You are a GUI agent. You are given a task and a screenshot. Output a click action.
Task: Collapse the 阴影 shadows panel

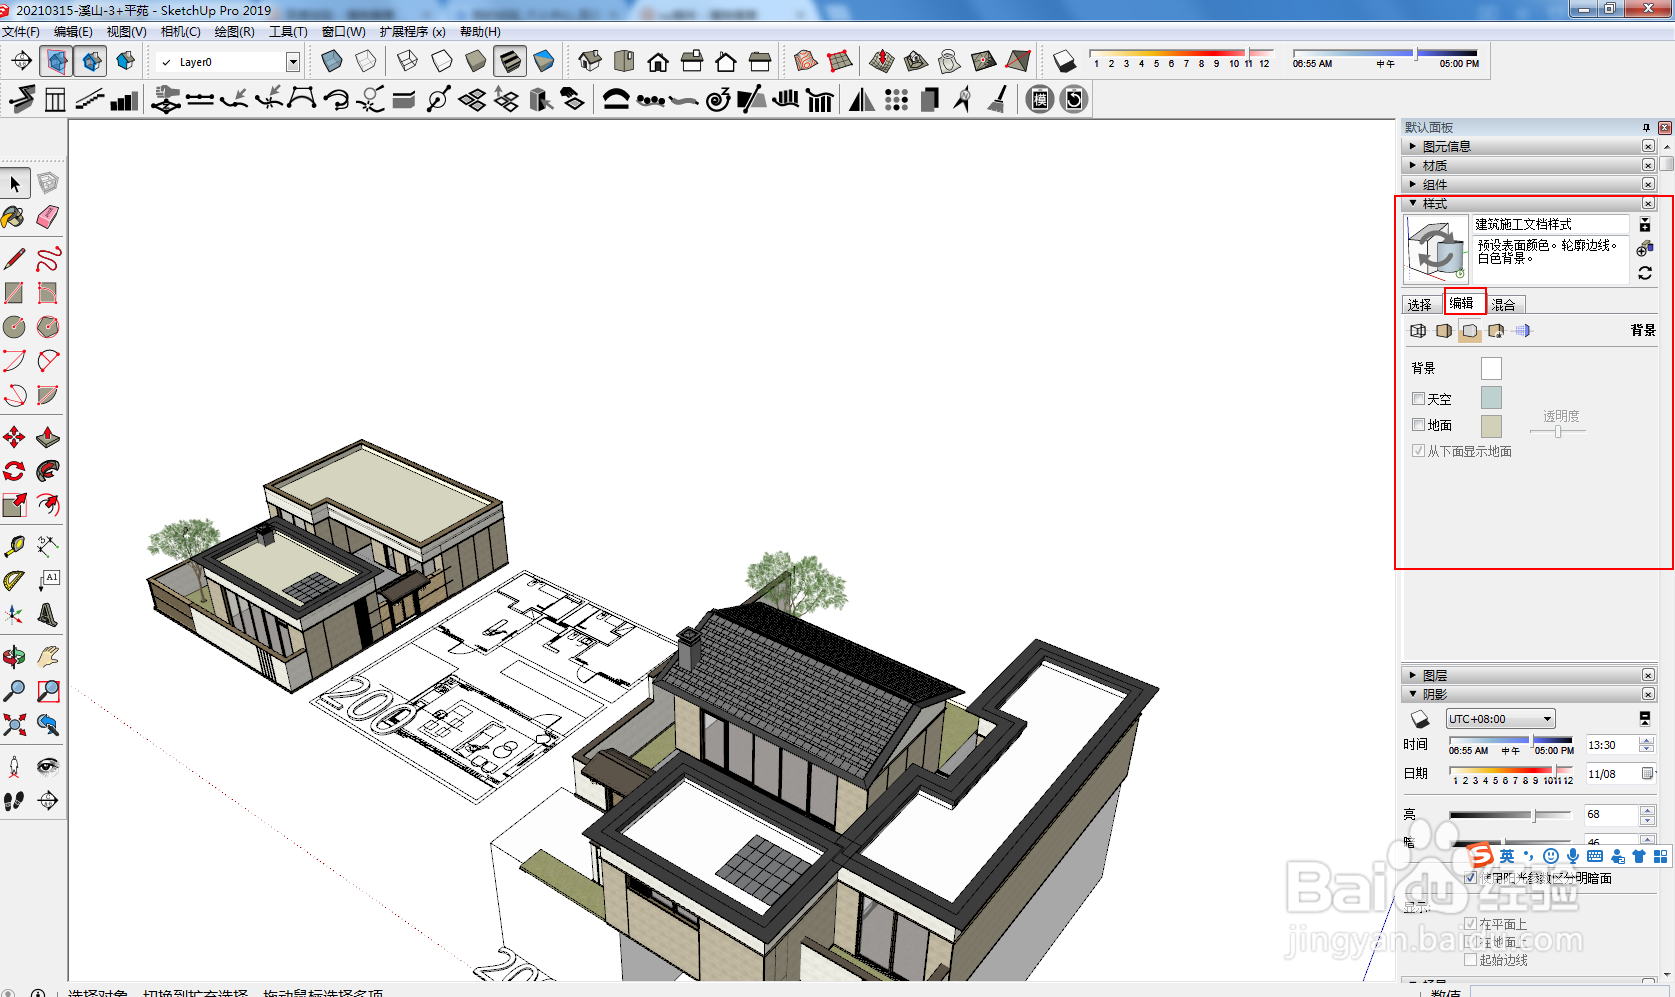[x=1530, y=694]
